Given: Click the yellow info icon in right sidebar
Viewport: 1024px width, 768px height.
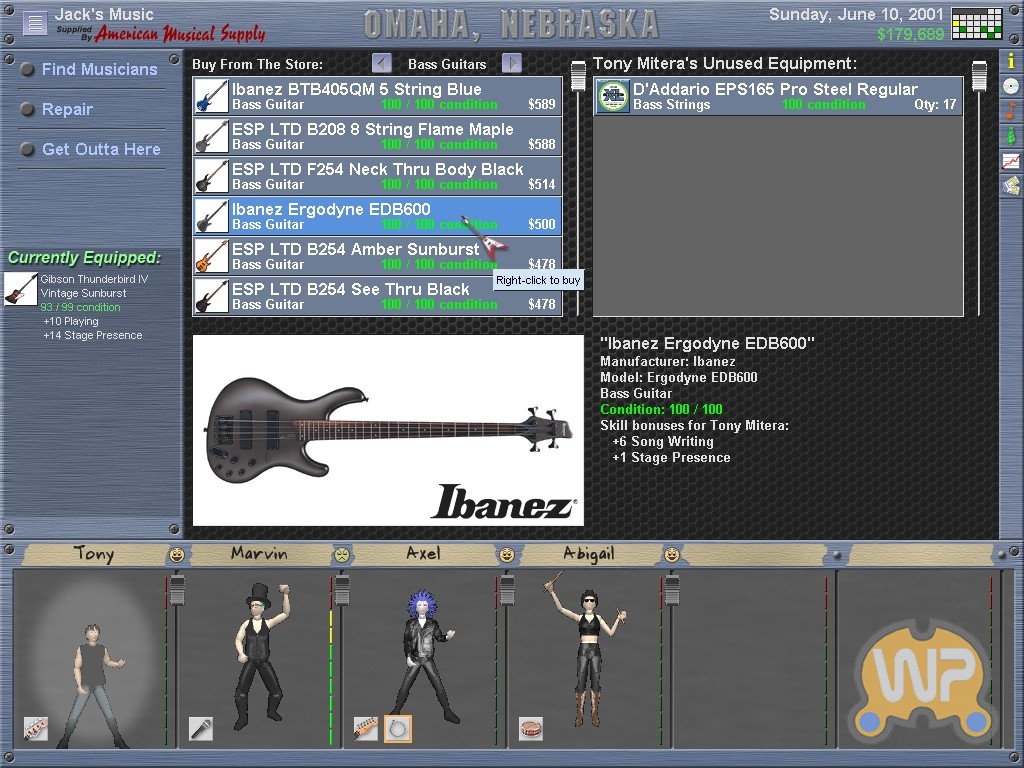Looking at the screenshot, I should click(x=1011, y=61).
